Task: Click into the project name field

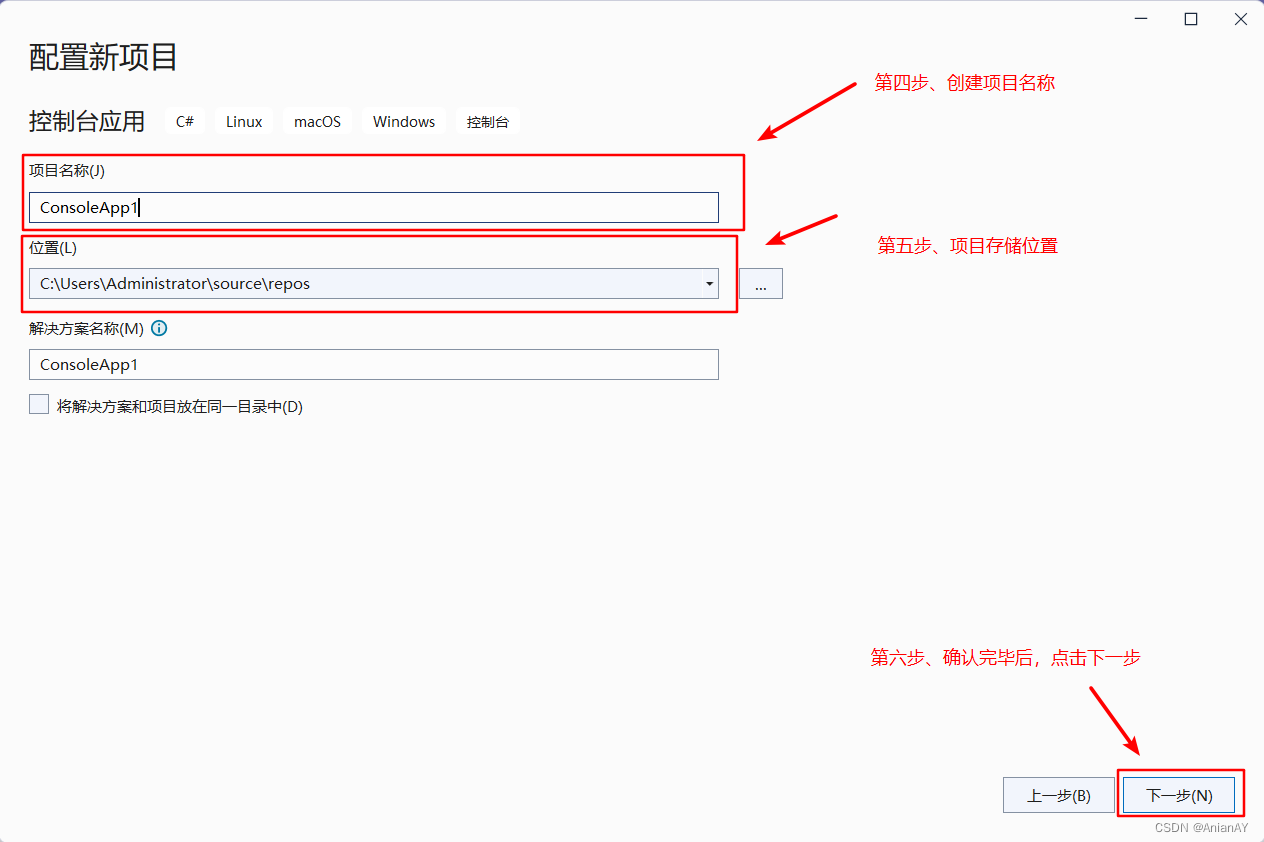Action: click(x=374, y=208)
